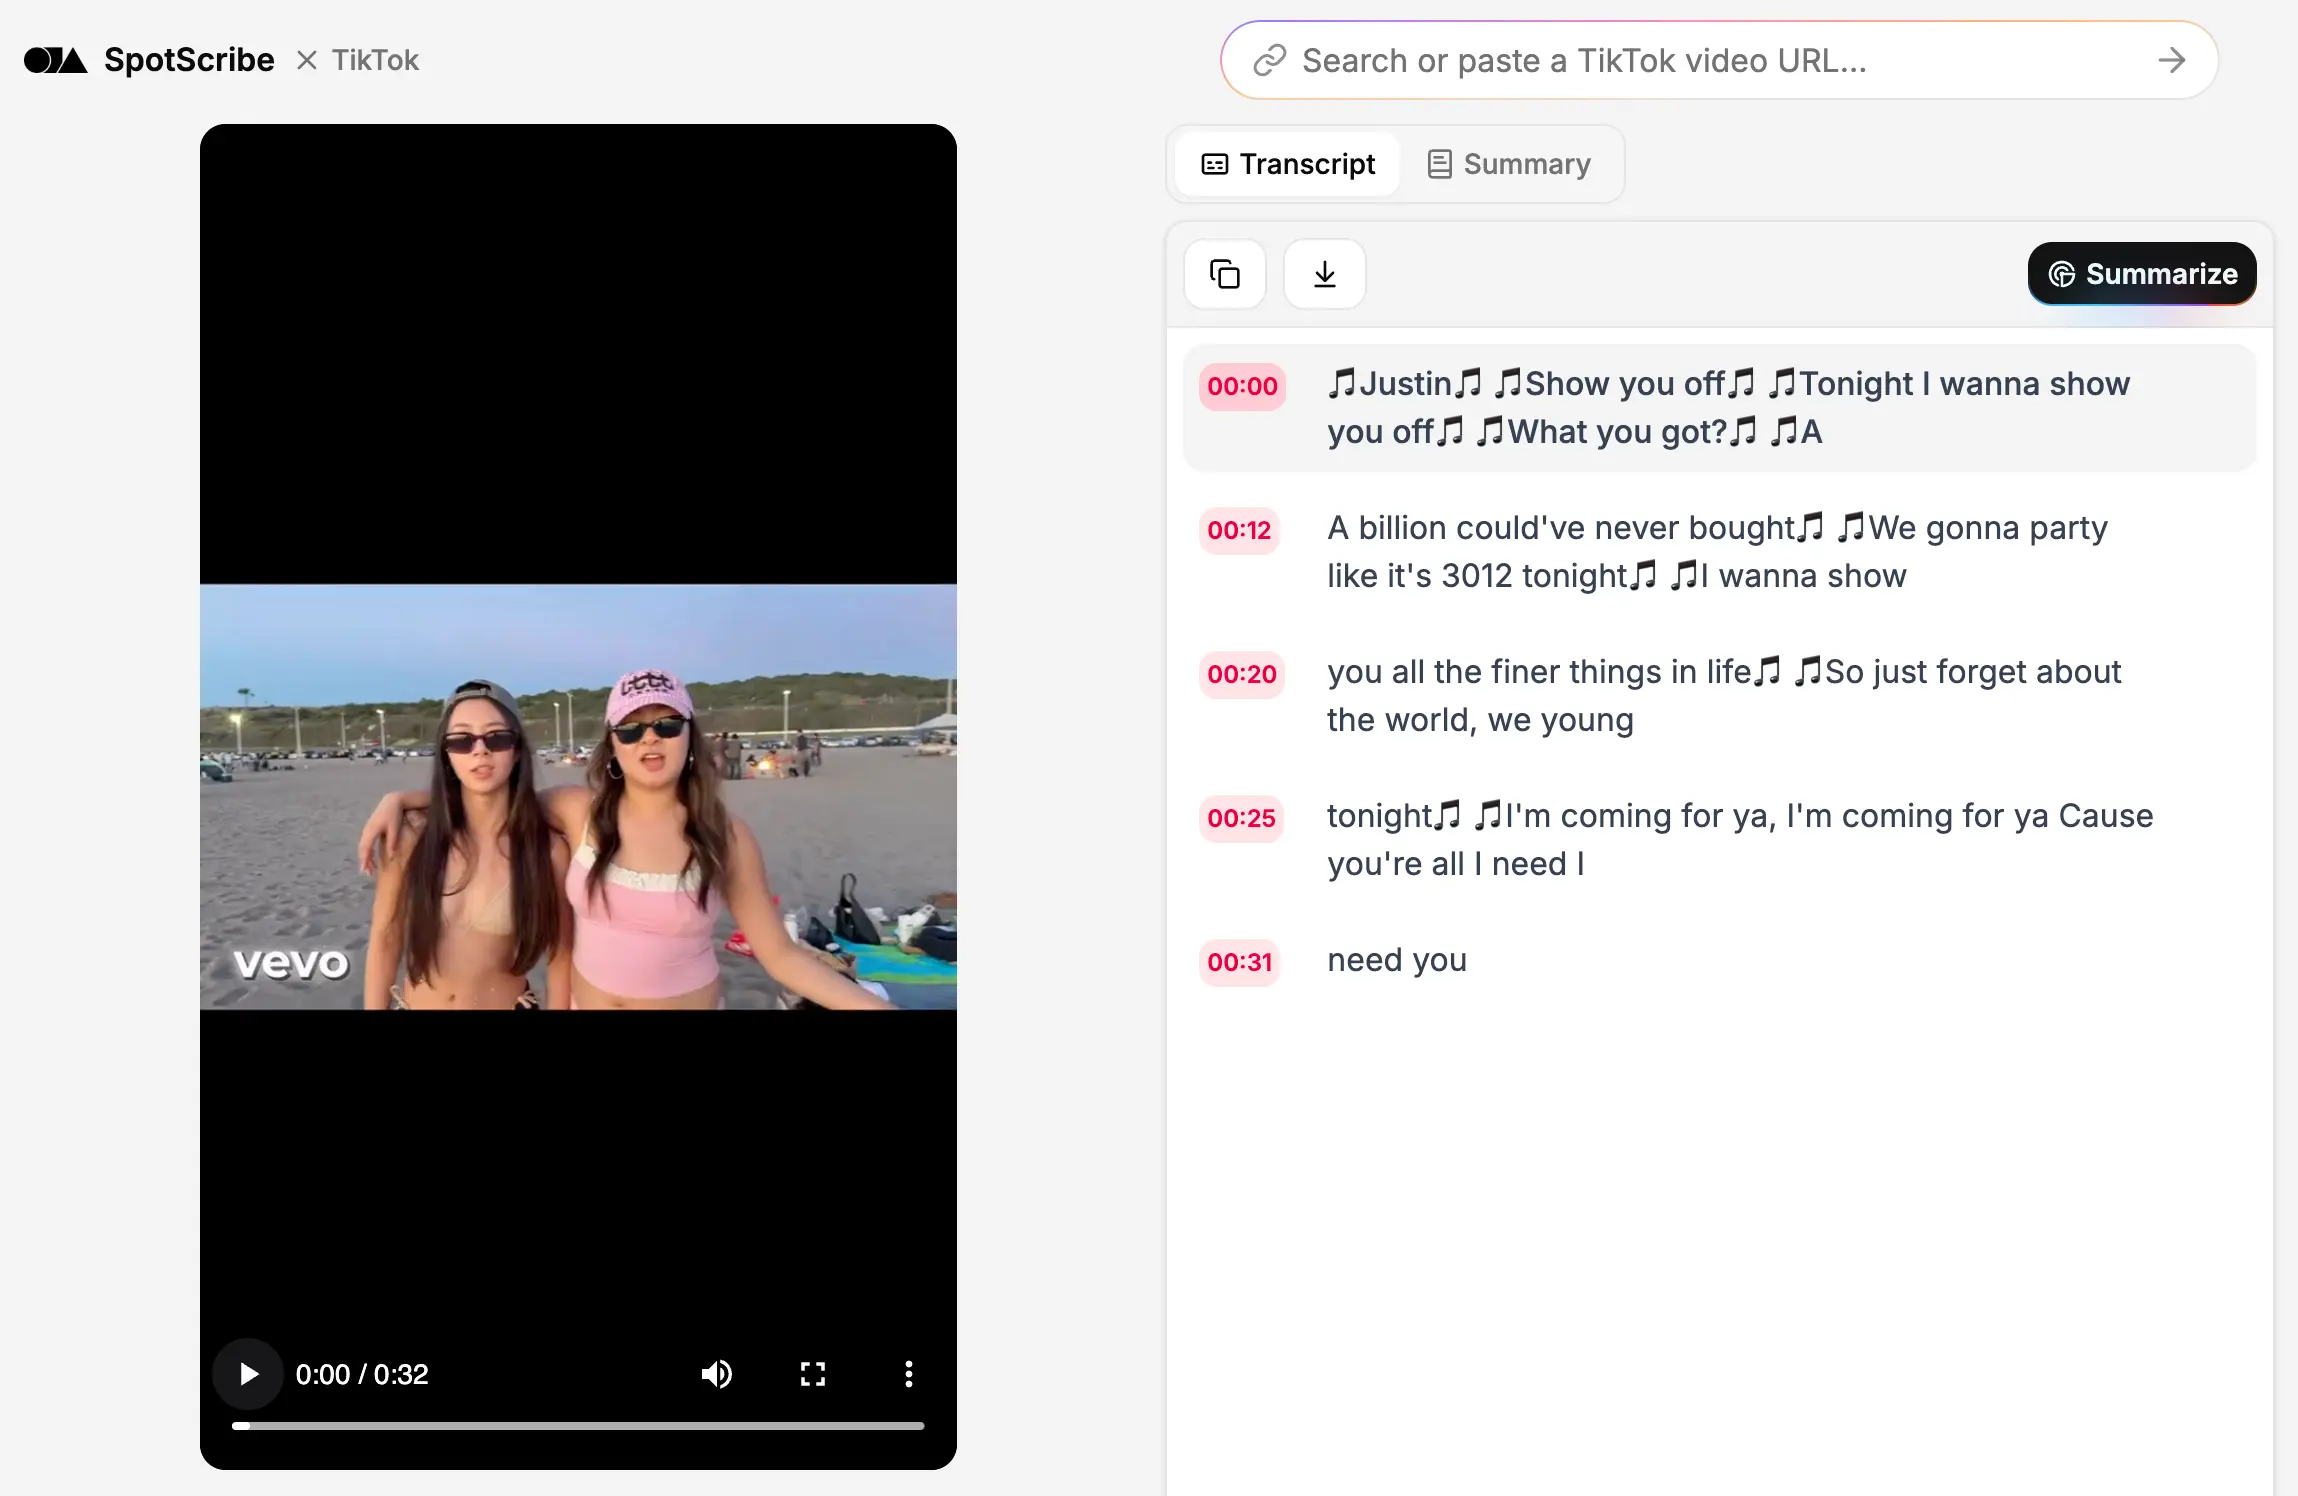This screenshot has height=1496, width=2298.
Task: Click the video progress bar
Action: coord(578,1426)
